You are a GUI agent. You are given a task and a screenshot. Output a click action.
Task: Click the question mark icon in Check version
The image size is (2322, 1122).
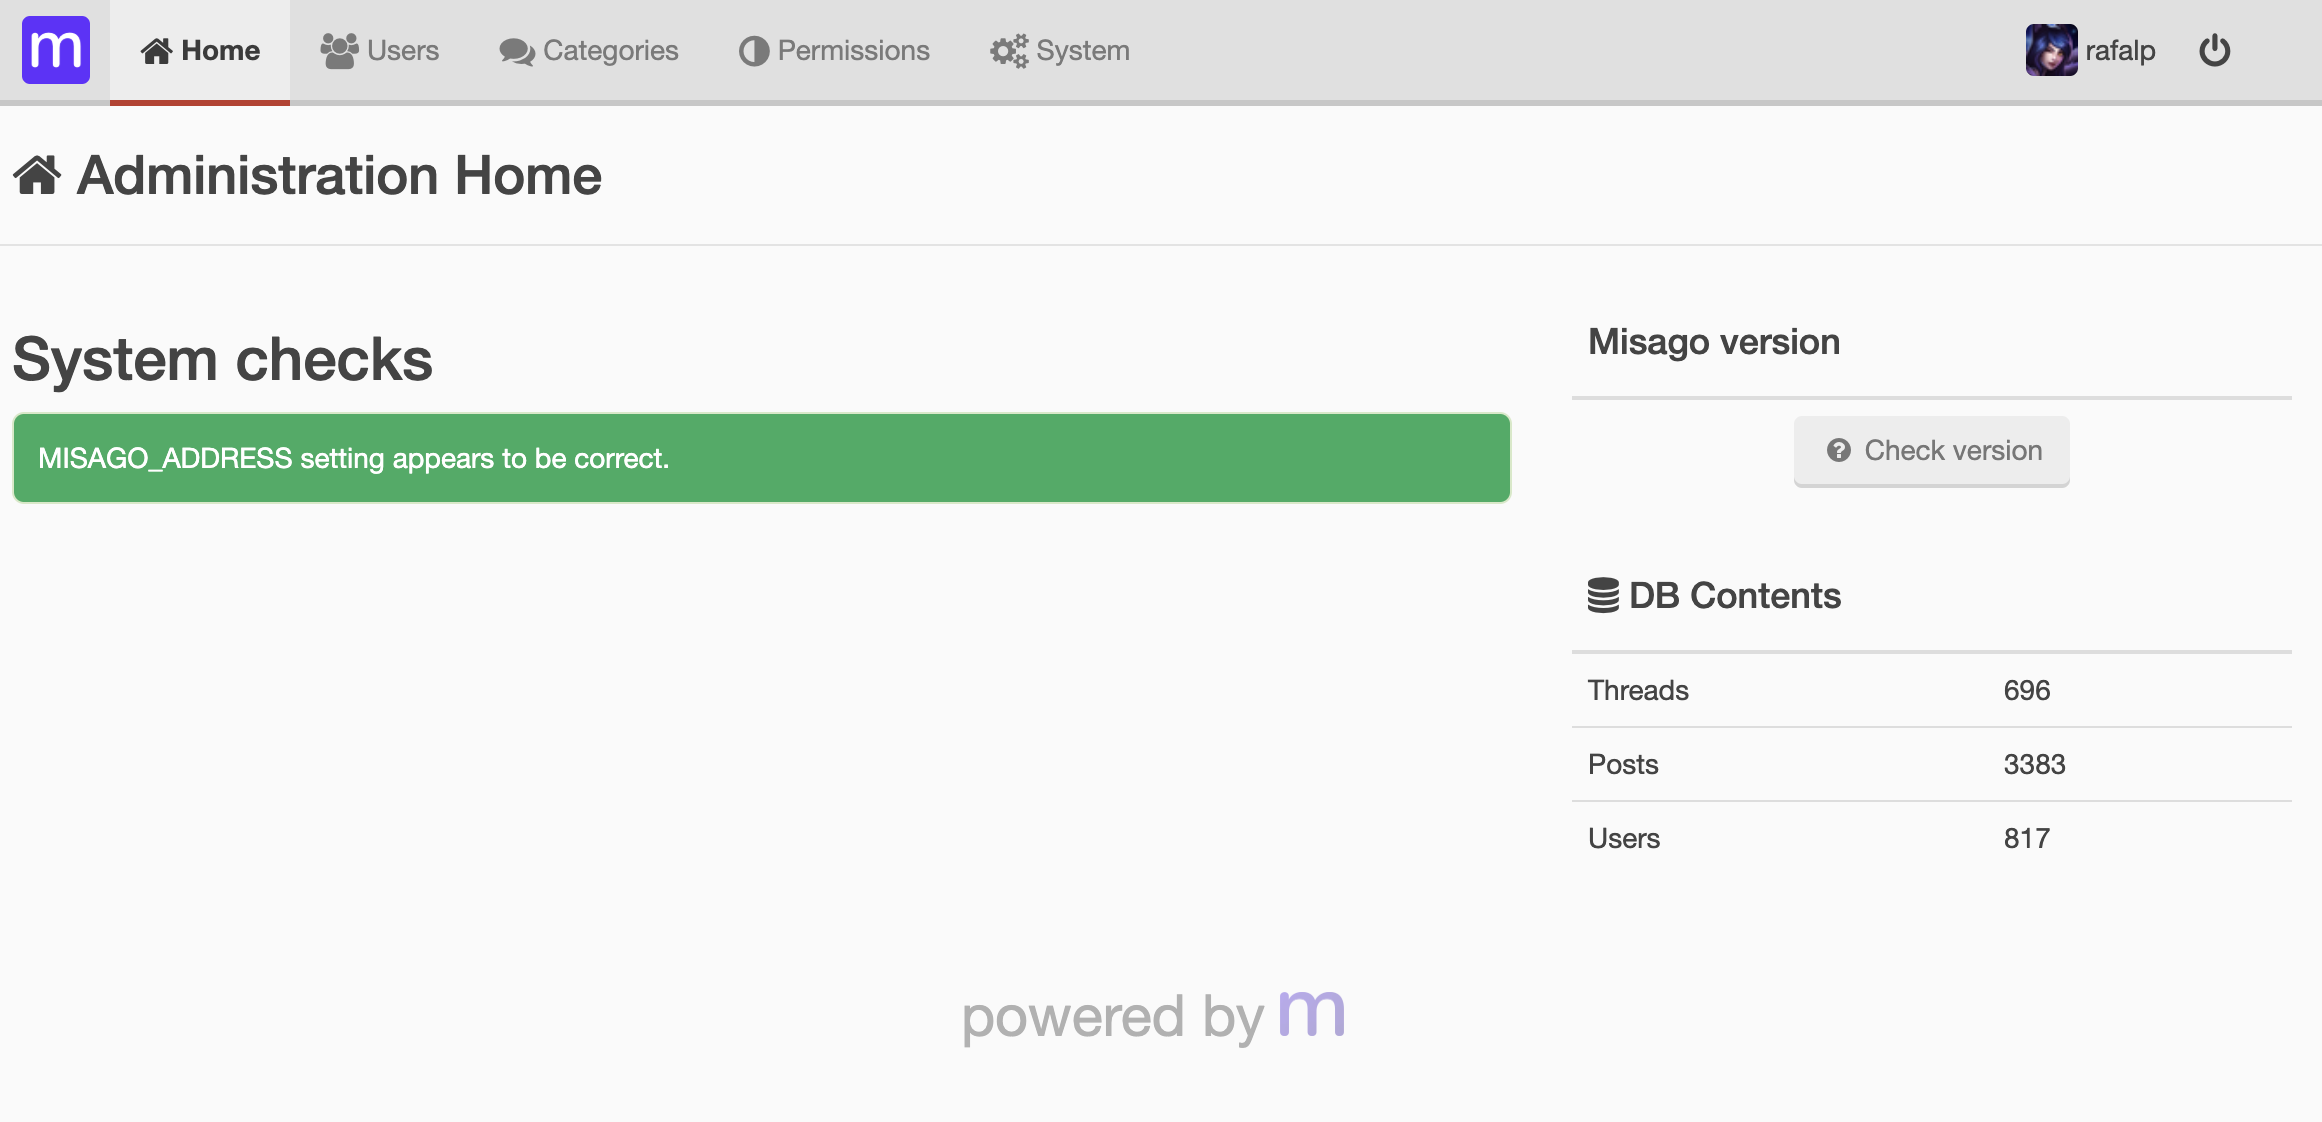coord(1838,451)
